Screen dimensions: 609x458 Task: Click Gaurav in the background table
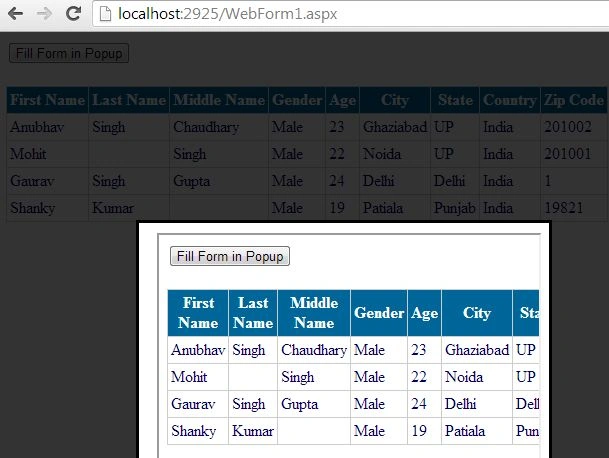click(32, 181)
